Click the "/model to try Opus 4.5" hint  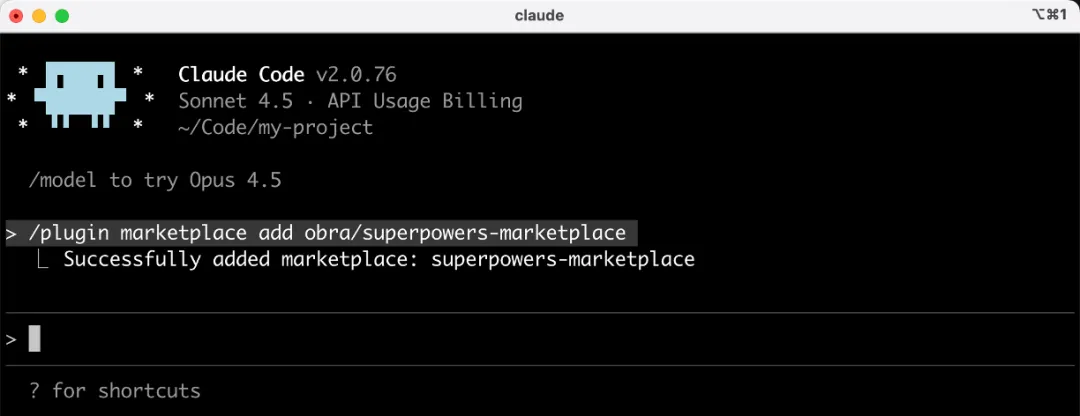[155, 180]
